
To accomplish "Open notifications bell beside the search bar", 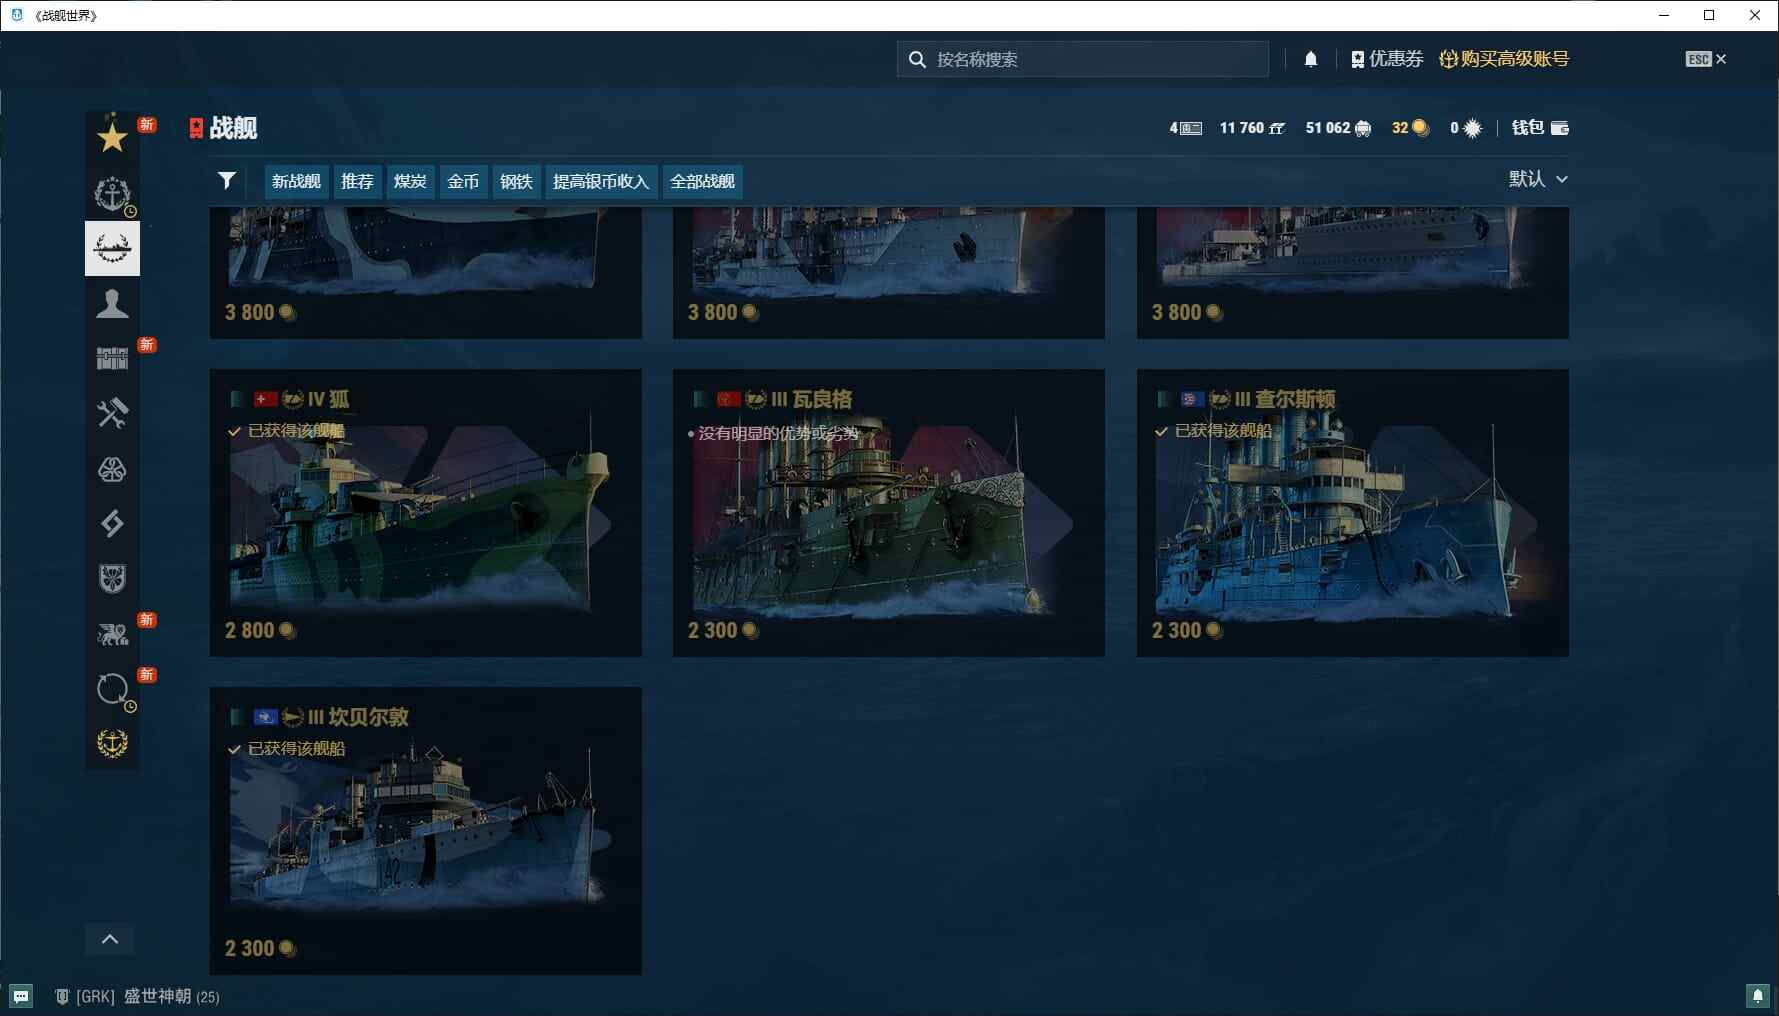I will click(1310, 59).
